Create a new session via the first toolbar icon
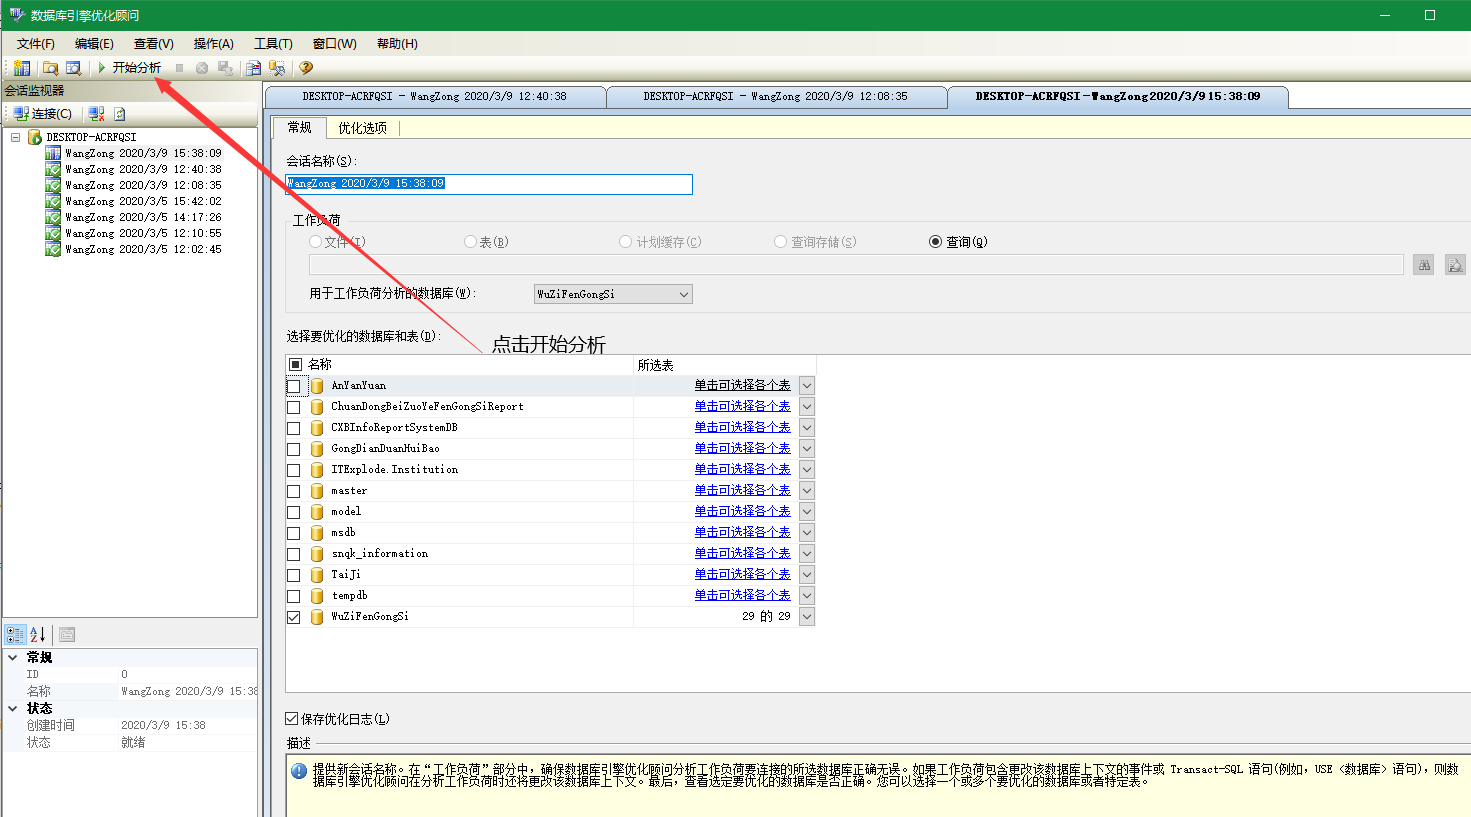1471x817 pixels. coord(22,68)
